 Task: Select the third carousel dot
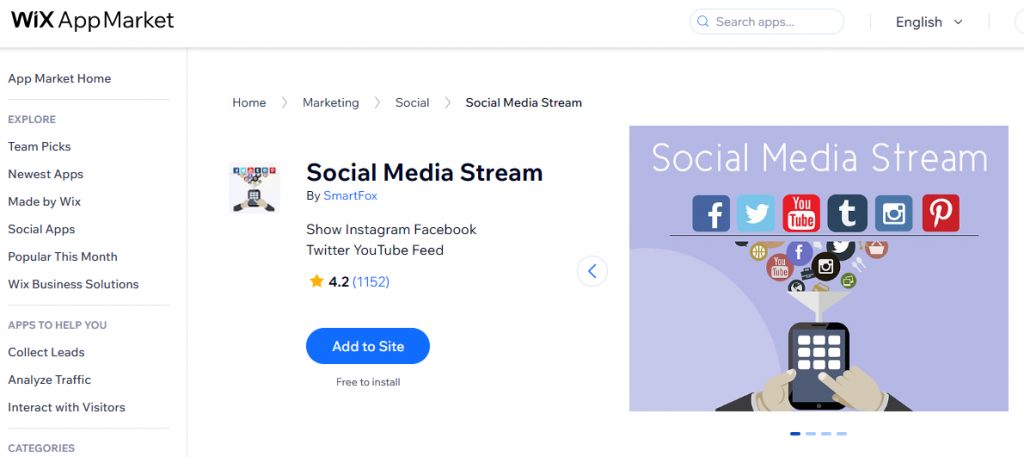coord(826,433)
